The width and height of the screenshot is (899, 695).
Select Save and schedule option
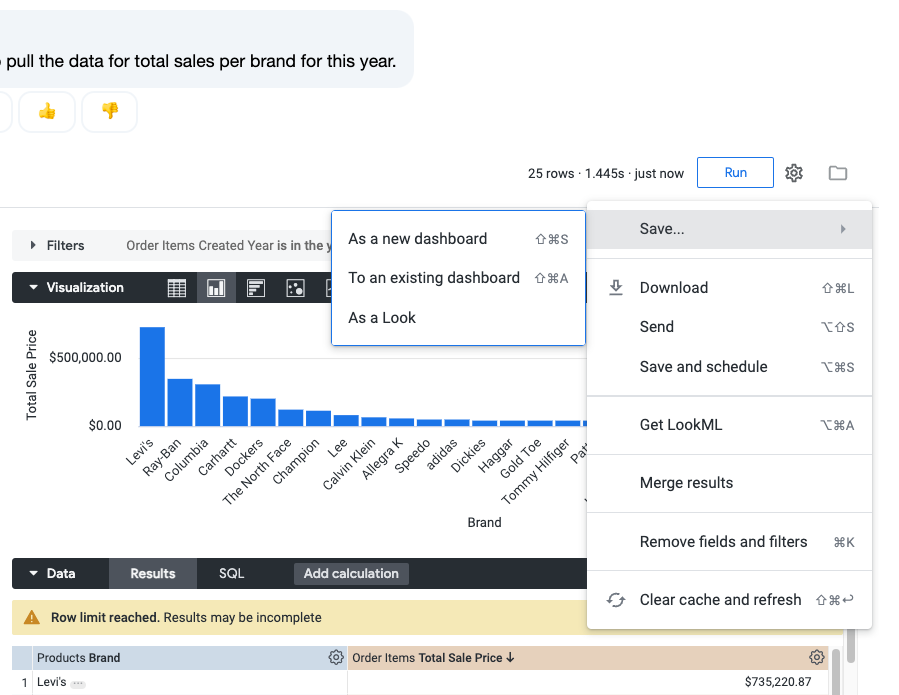pyautogui.click(x=729, y=367)
